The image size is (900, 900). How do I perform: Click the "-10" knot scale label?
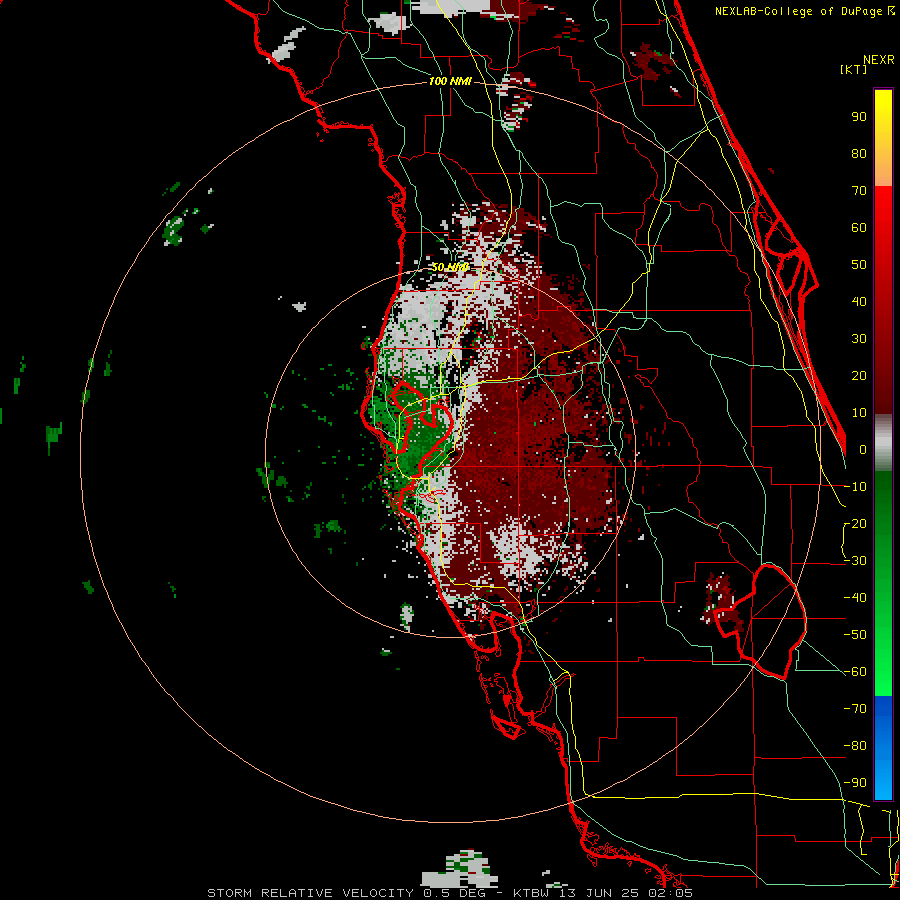click(855, 487)
